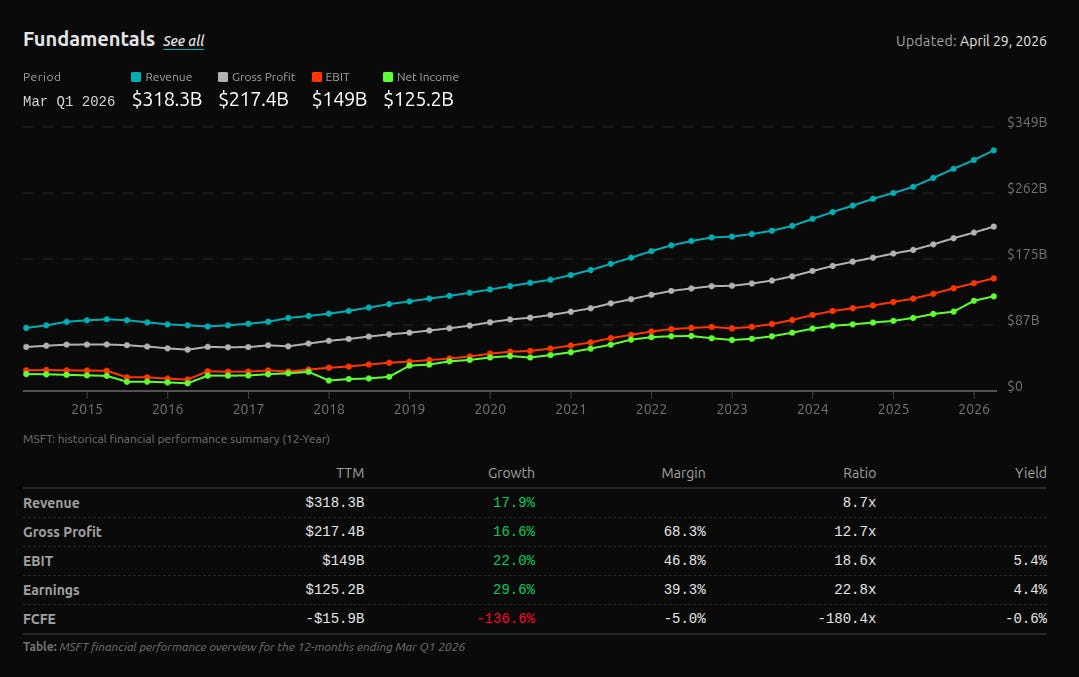Click Revenue growth 17.9% cell
Viewport: 1079px width, 677px height.
[x=514, y=503]
